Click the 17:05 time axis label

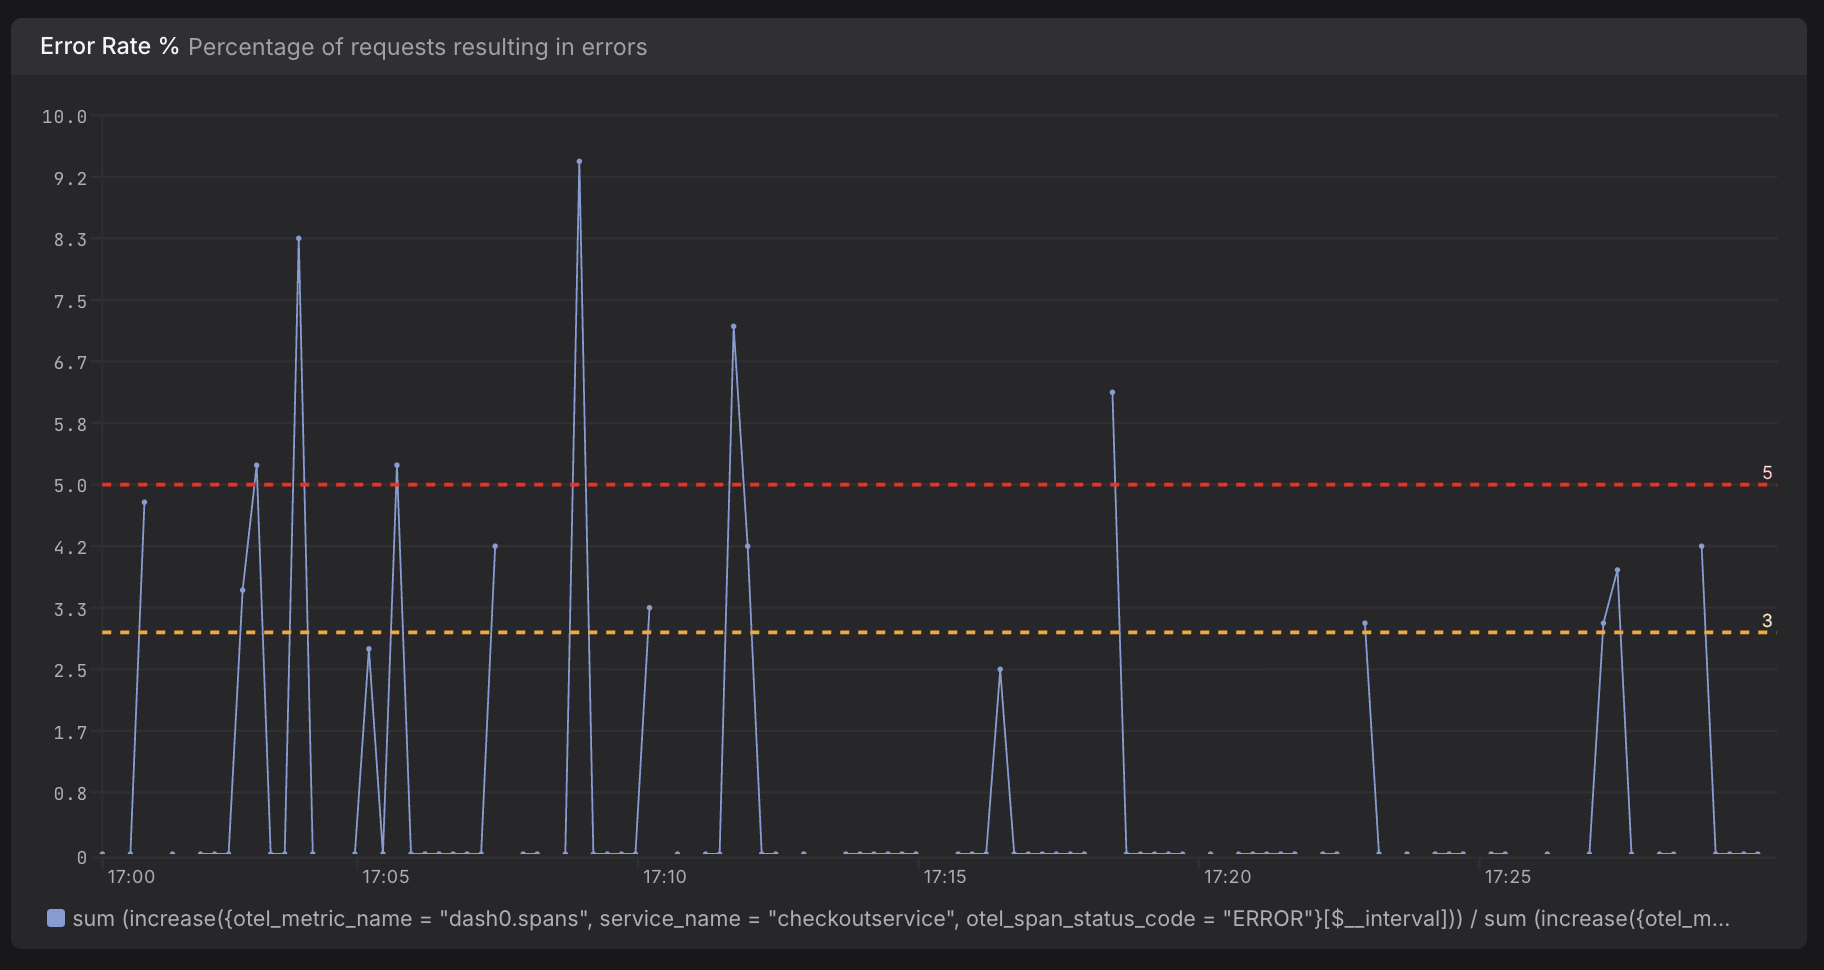tap(385, 877)
